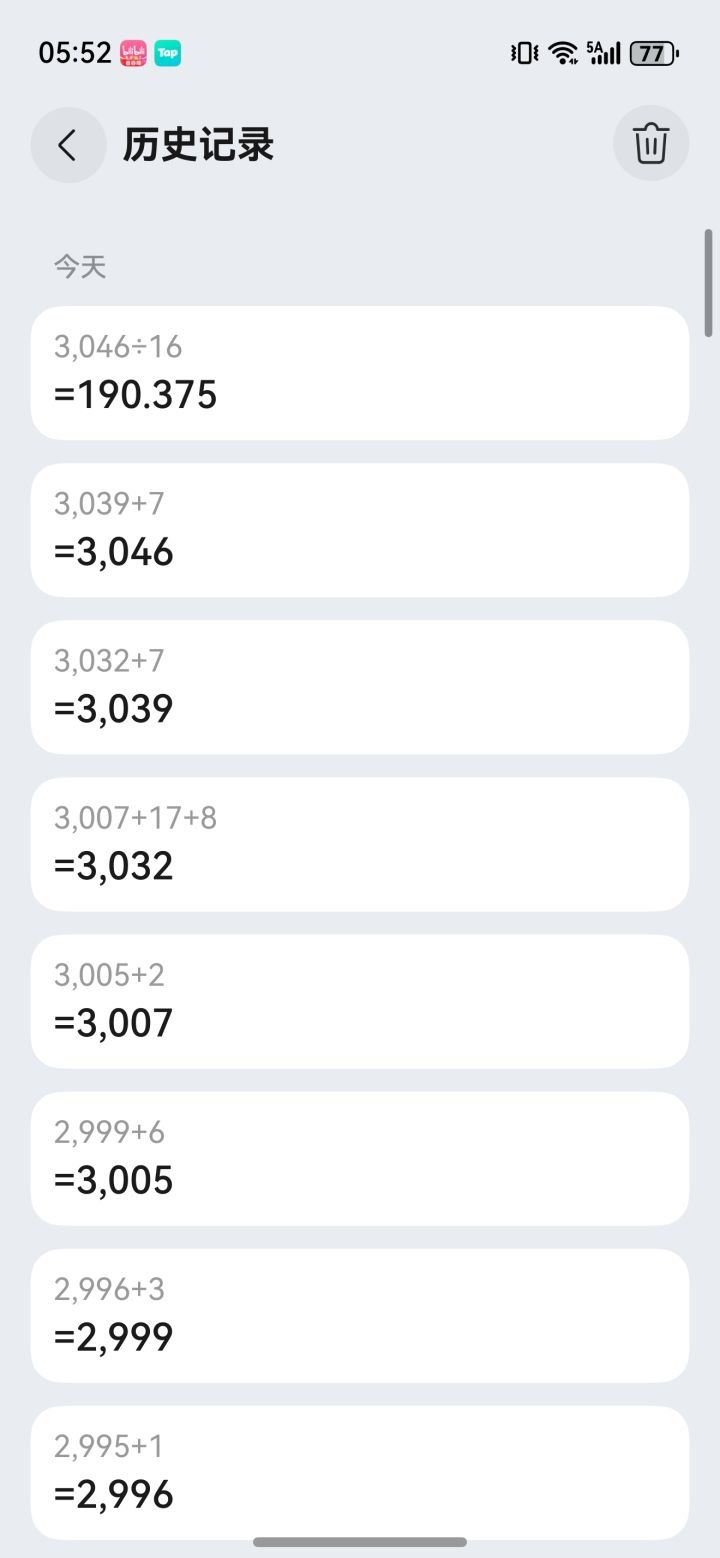Tap the Wi-Fi status icon
720x1558 pixels.
[564, 53]
